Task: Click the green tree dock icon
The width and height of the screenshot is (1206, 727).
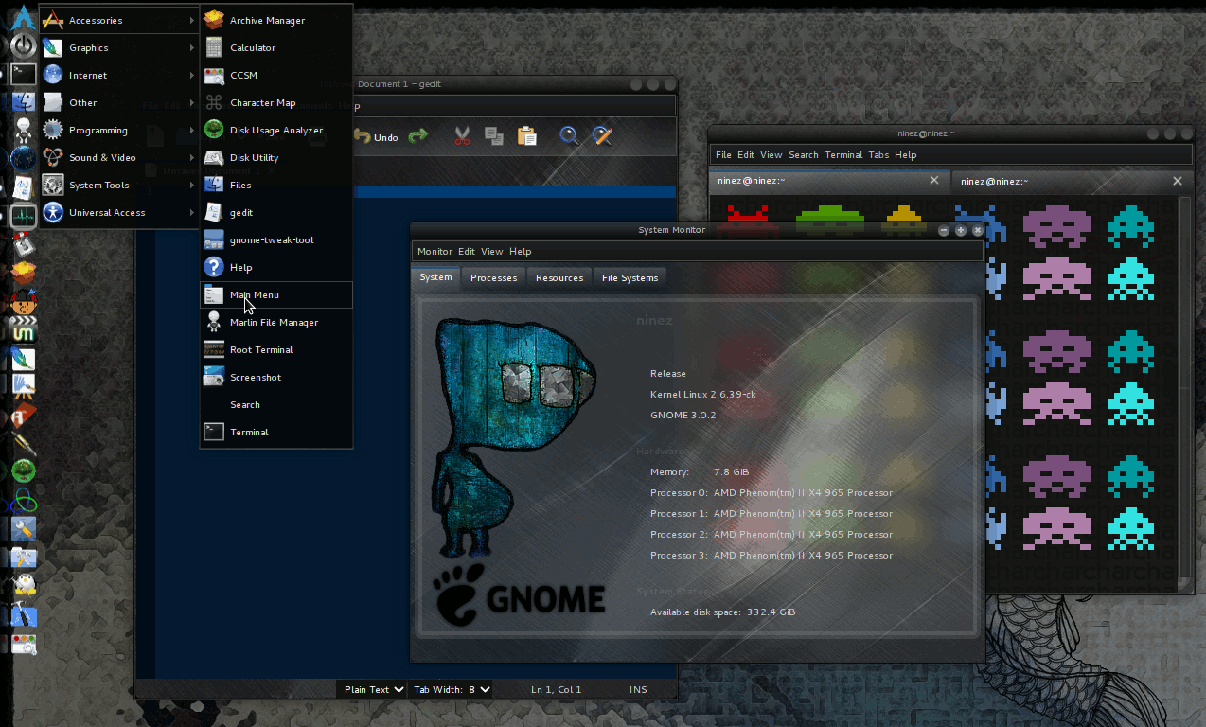Action: (x=22, y=471)
